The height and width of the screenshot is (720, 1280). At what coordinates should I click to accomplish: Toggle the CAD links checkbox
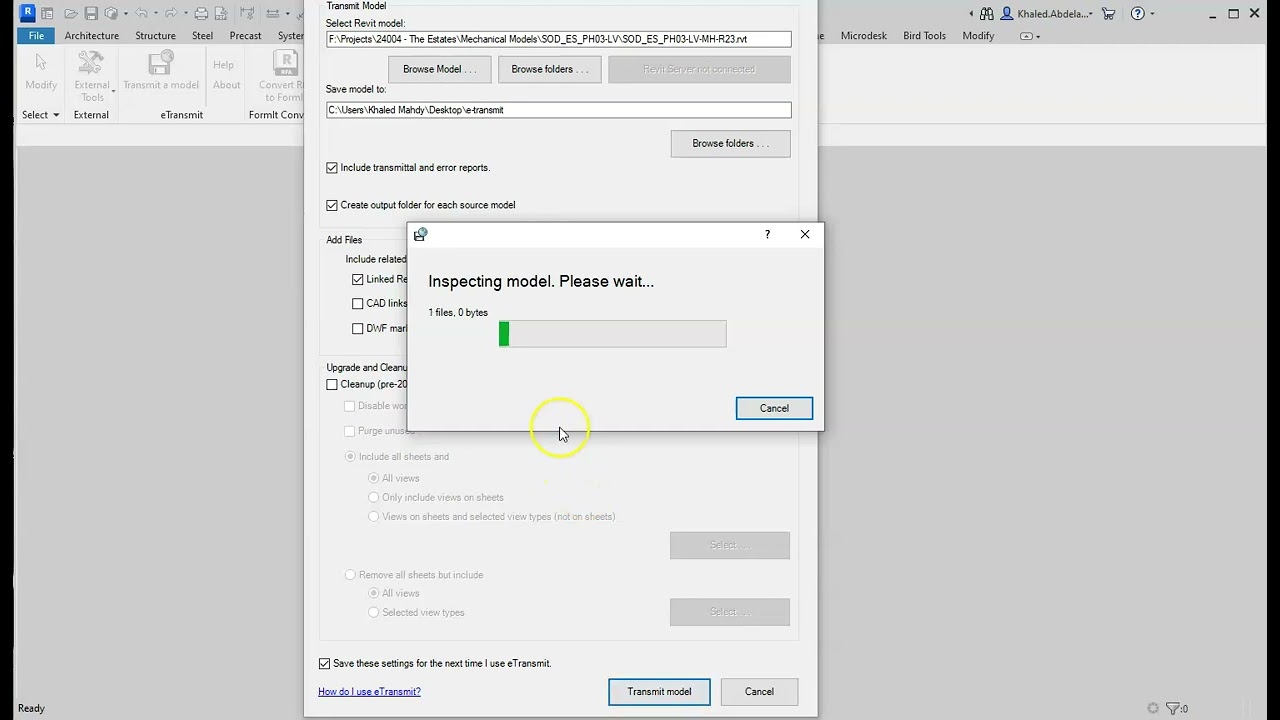(x=358, y=304)
